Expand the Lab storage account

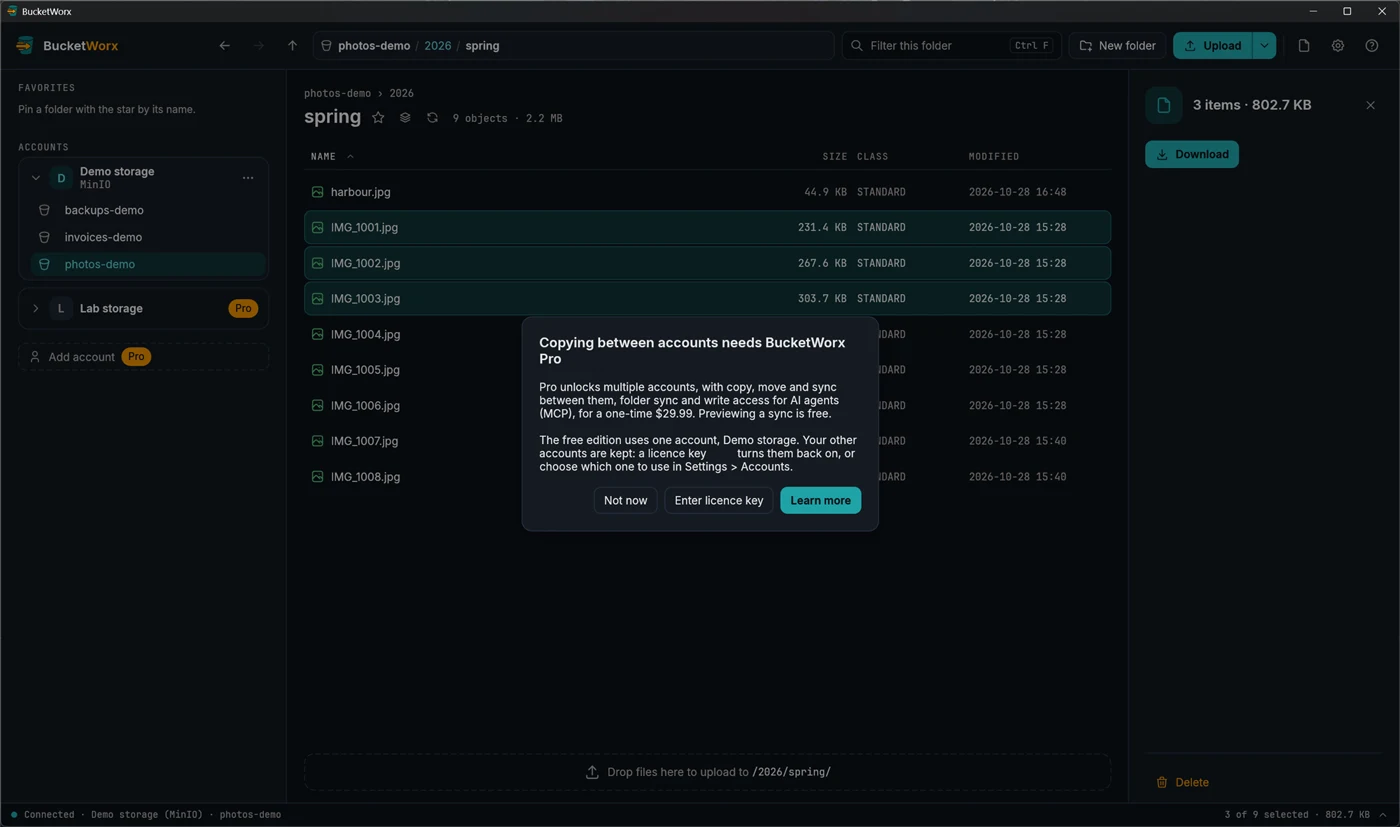point(36,309)
